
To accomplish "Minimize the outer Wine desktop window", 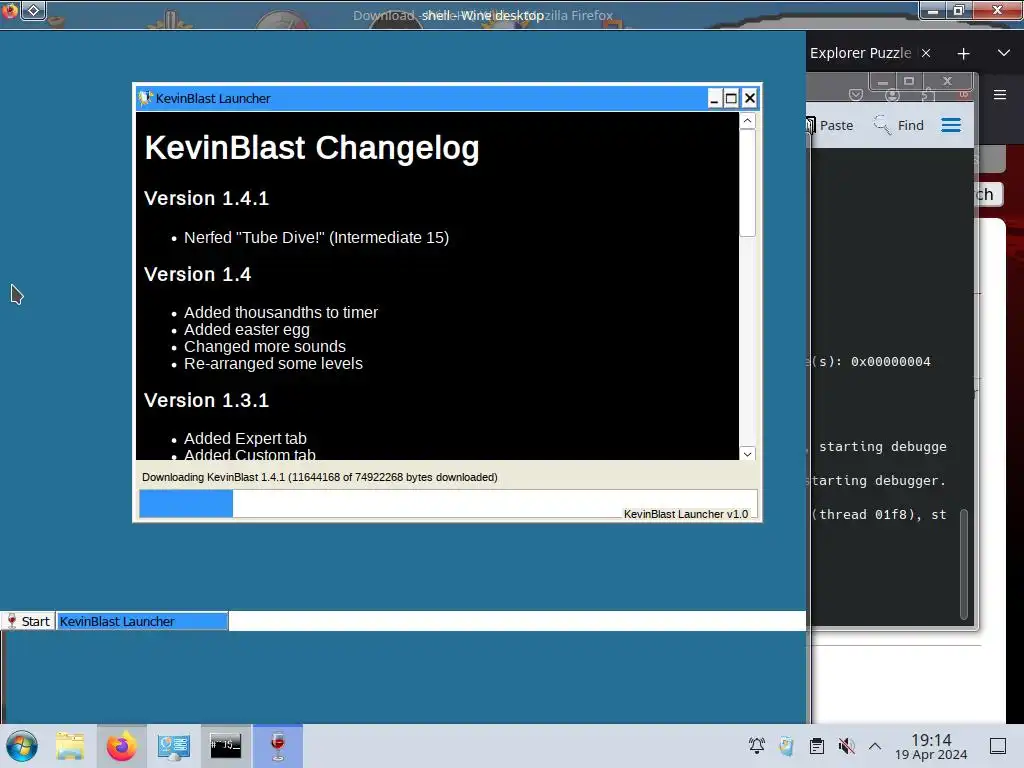I will [933, 10].
